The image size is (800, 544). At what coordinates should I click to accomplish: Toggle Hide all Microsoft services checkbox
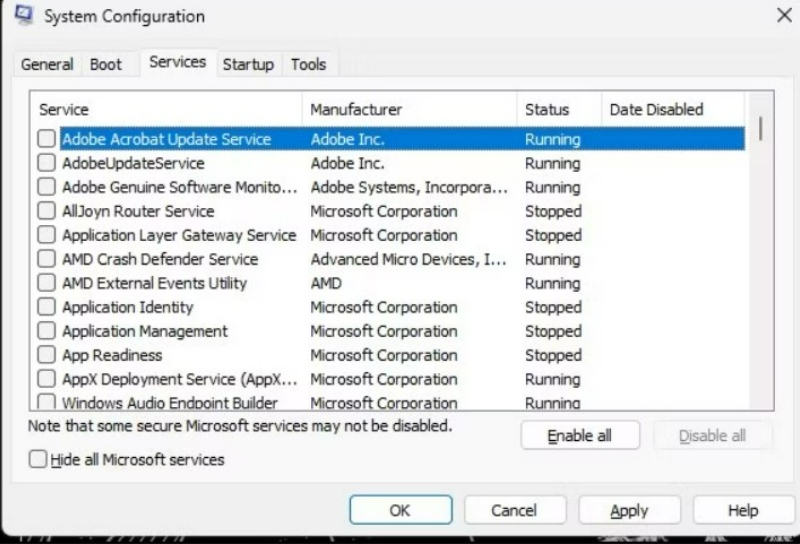[38, 459]
